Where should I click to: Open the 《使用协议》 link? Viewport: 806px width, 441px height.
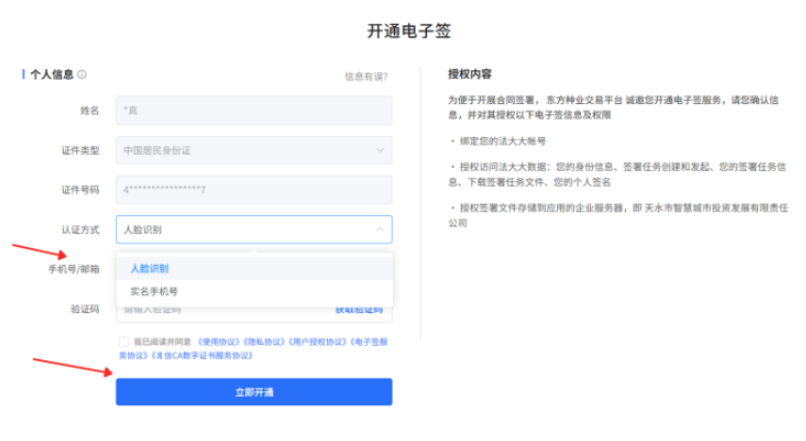click(219, 342)
